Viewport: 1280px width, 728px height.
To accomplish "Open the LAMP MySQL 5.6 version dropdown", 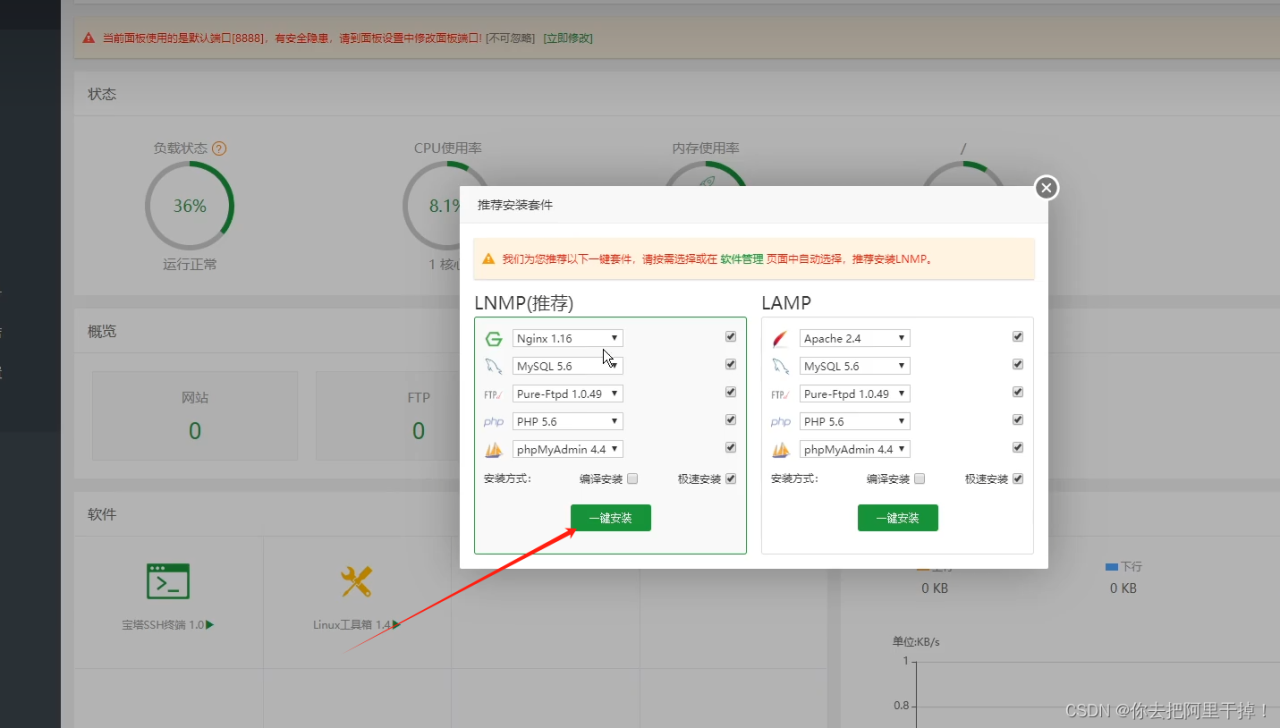I will pos(855,366).
